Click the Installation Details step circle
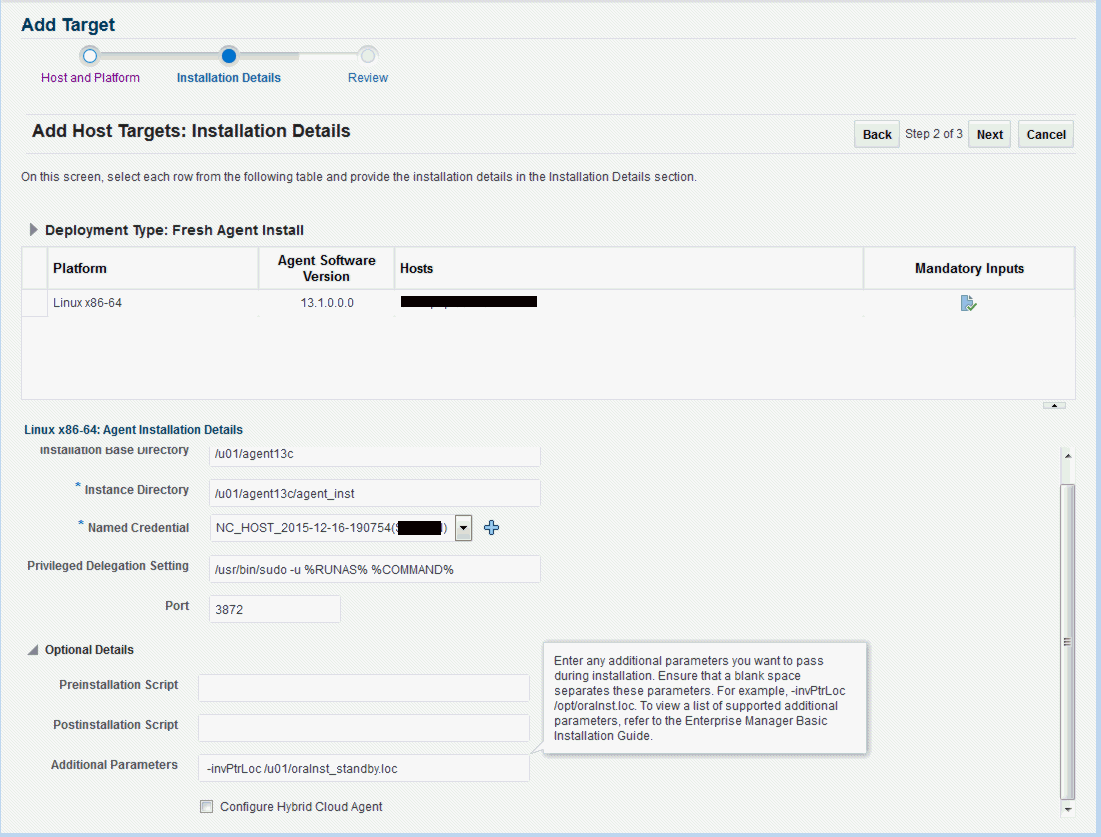 click(229, 55)
